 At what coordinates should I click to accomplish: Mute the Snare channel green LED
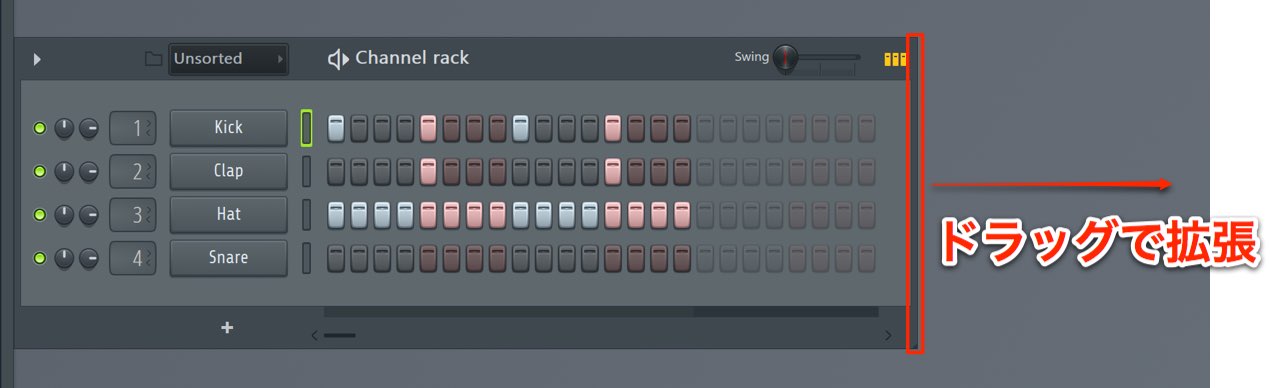click(40, 258)
